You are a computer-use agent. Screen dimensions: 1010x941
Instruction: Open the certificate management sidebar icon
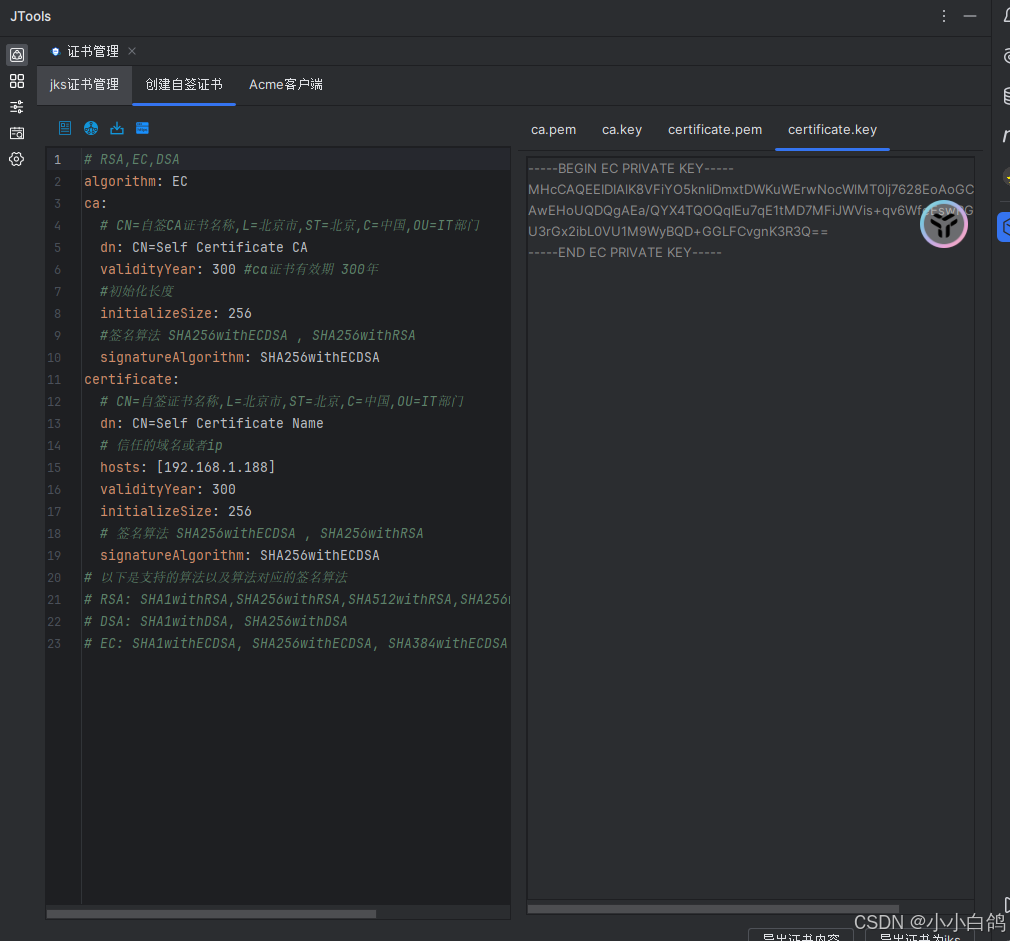pyautogui.click(x=17, y=55)
